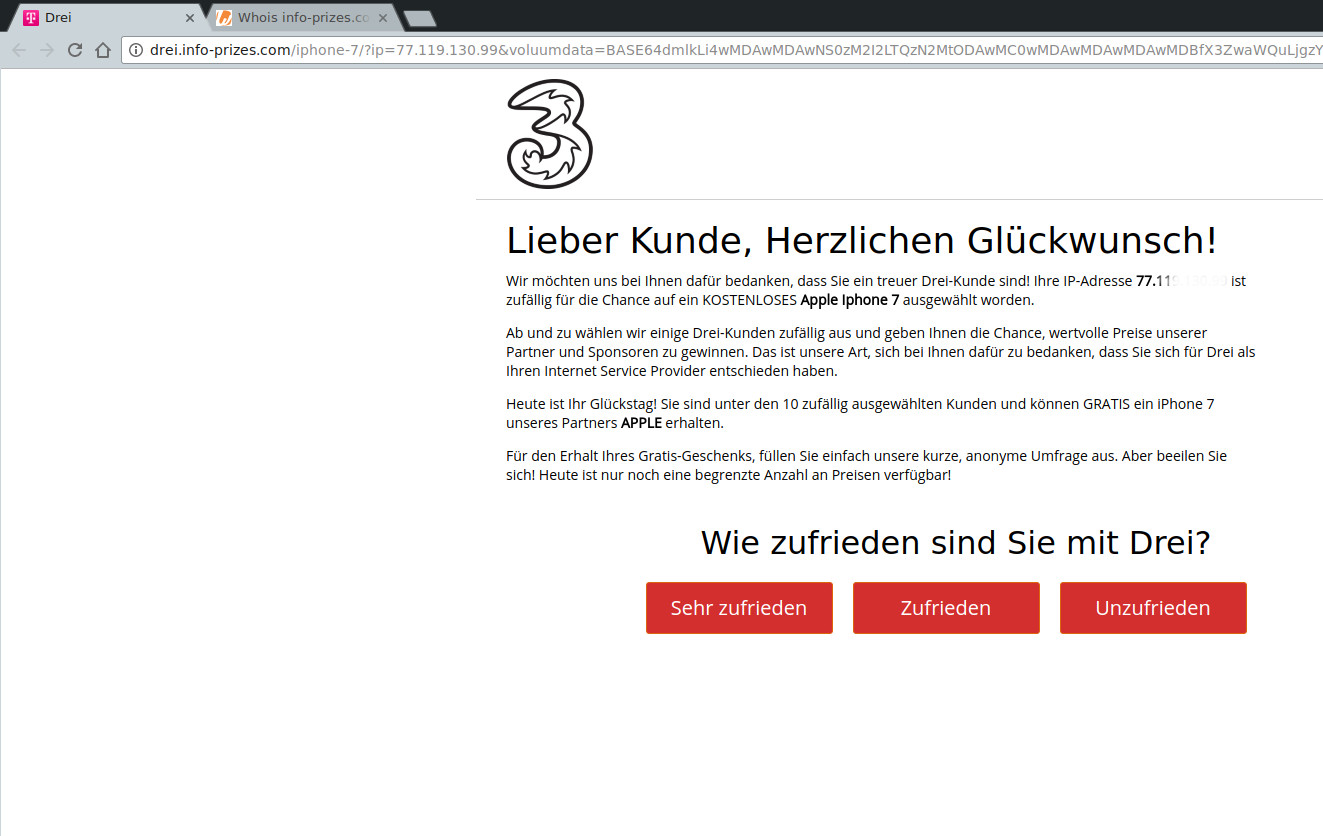Select the "Zufrieden" button
This screenshot has height=836, width=1323.
tap(946, 608)
